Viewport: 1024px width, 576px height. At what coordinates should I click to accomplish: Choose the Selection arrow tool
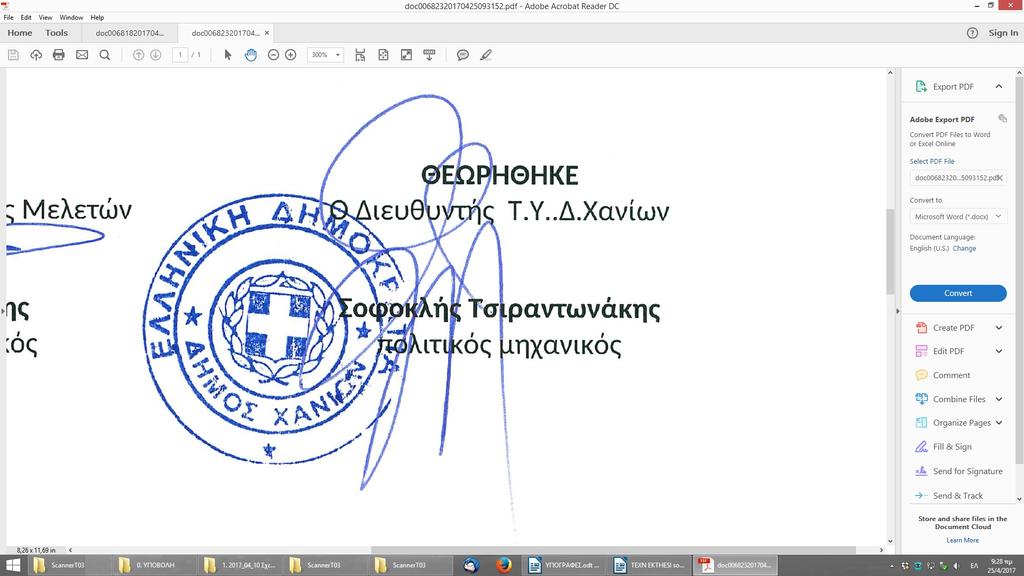227,55
